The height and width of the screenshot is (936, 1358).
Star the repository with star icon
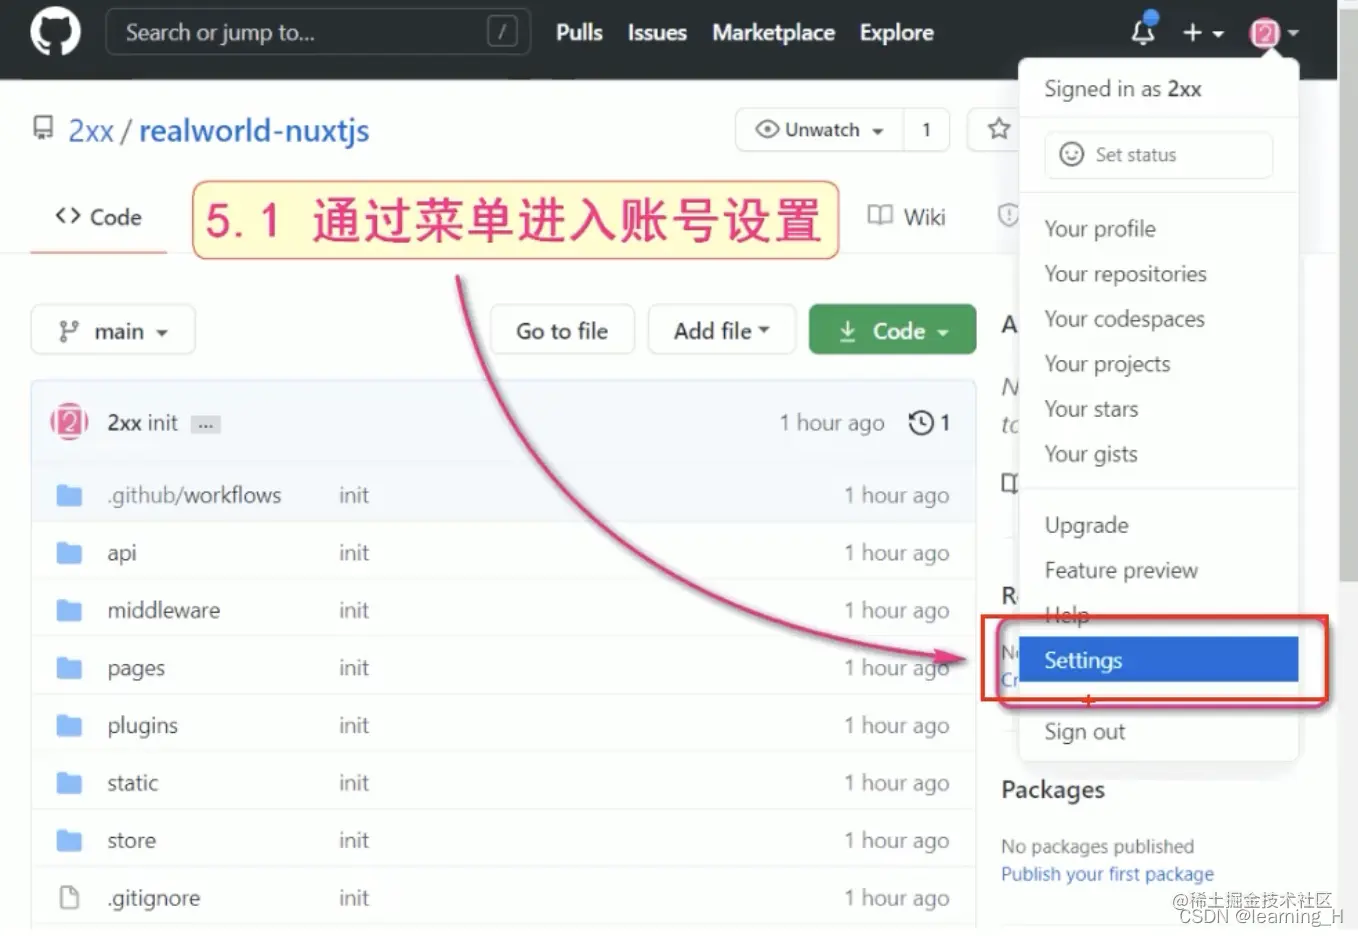998,129
